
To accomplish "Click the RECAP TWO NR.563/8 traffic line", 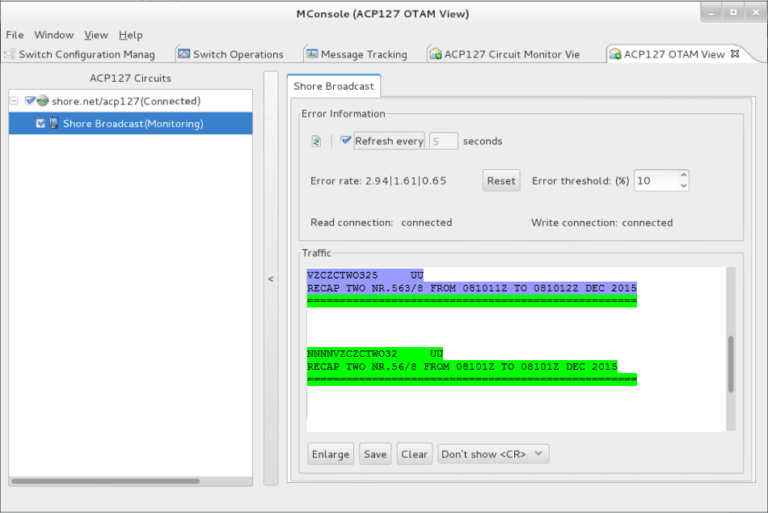I will (472, 288).
